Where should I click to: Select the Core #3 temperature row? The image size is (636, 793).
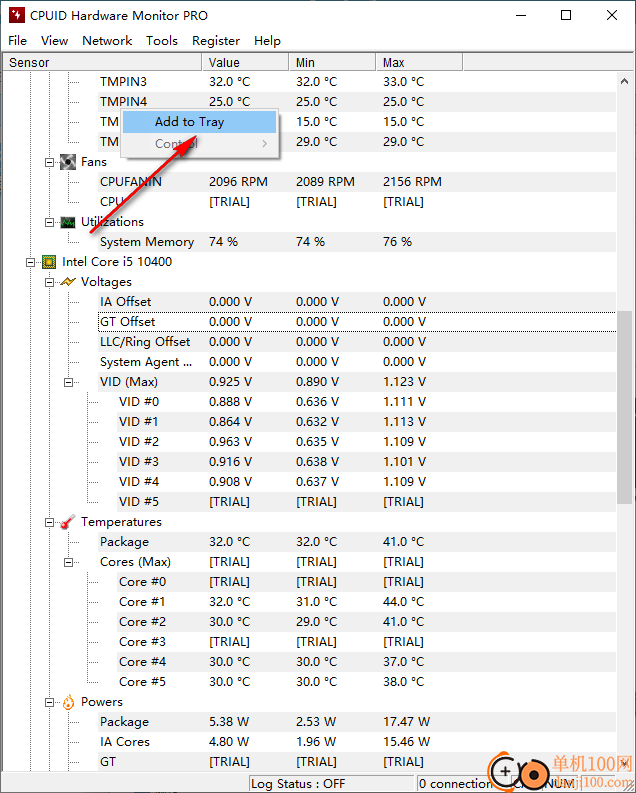[367, 642]
